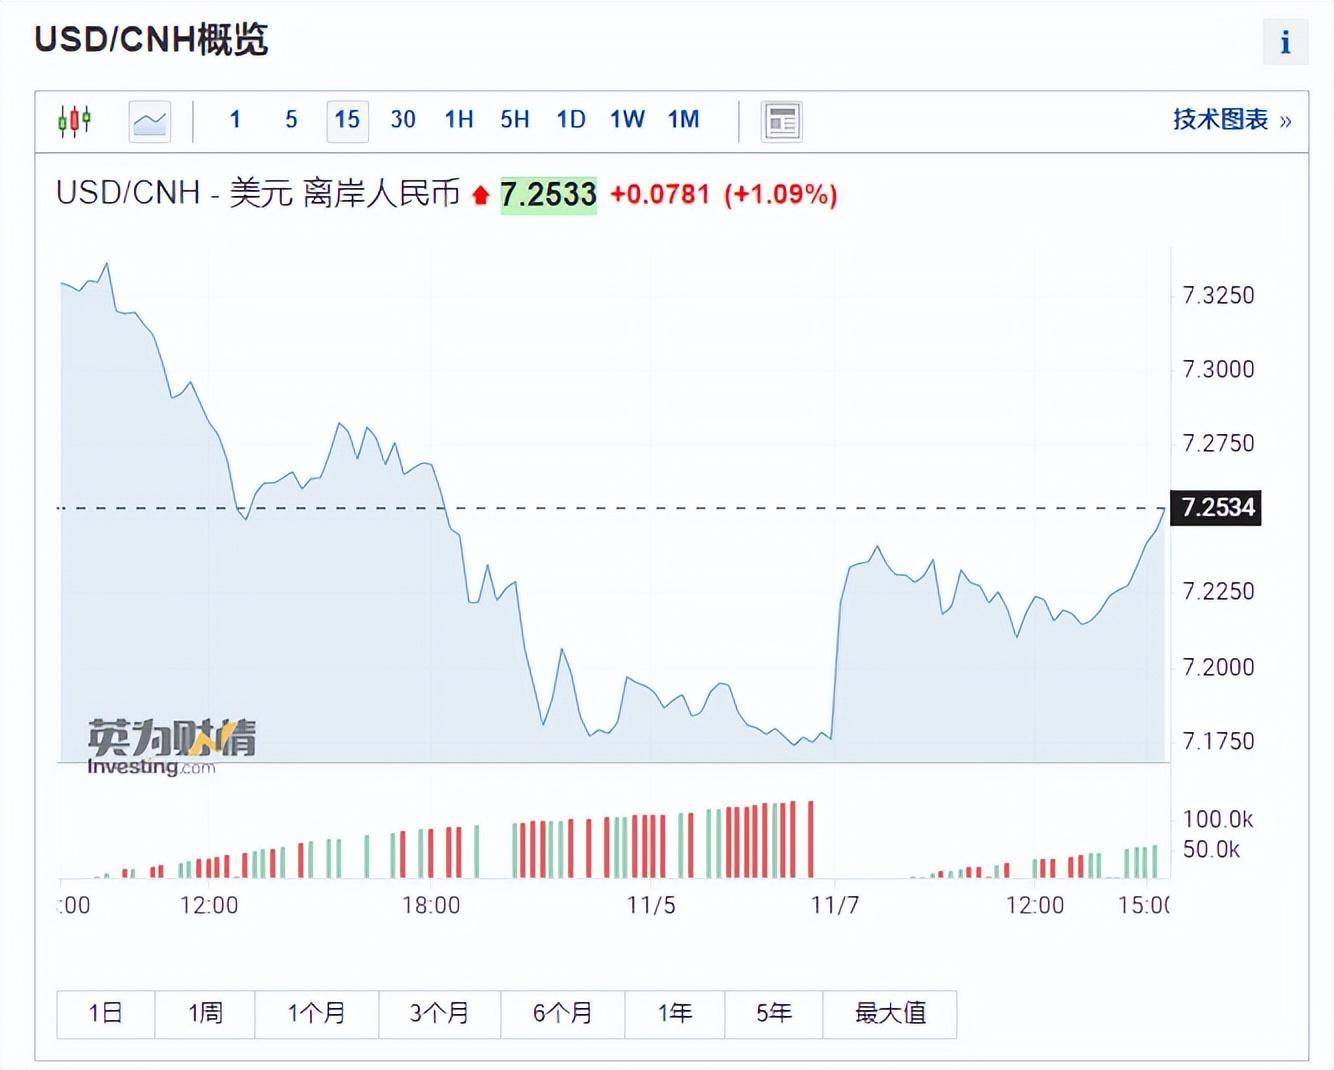This screenshot has height=1070, width=1334.
Task: Click the 11/7 date marker on axis
Action: 835,905
